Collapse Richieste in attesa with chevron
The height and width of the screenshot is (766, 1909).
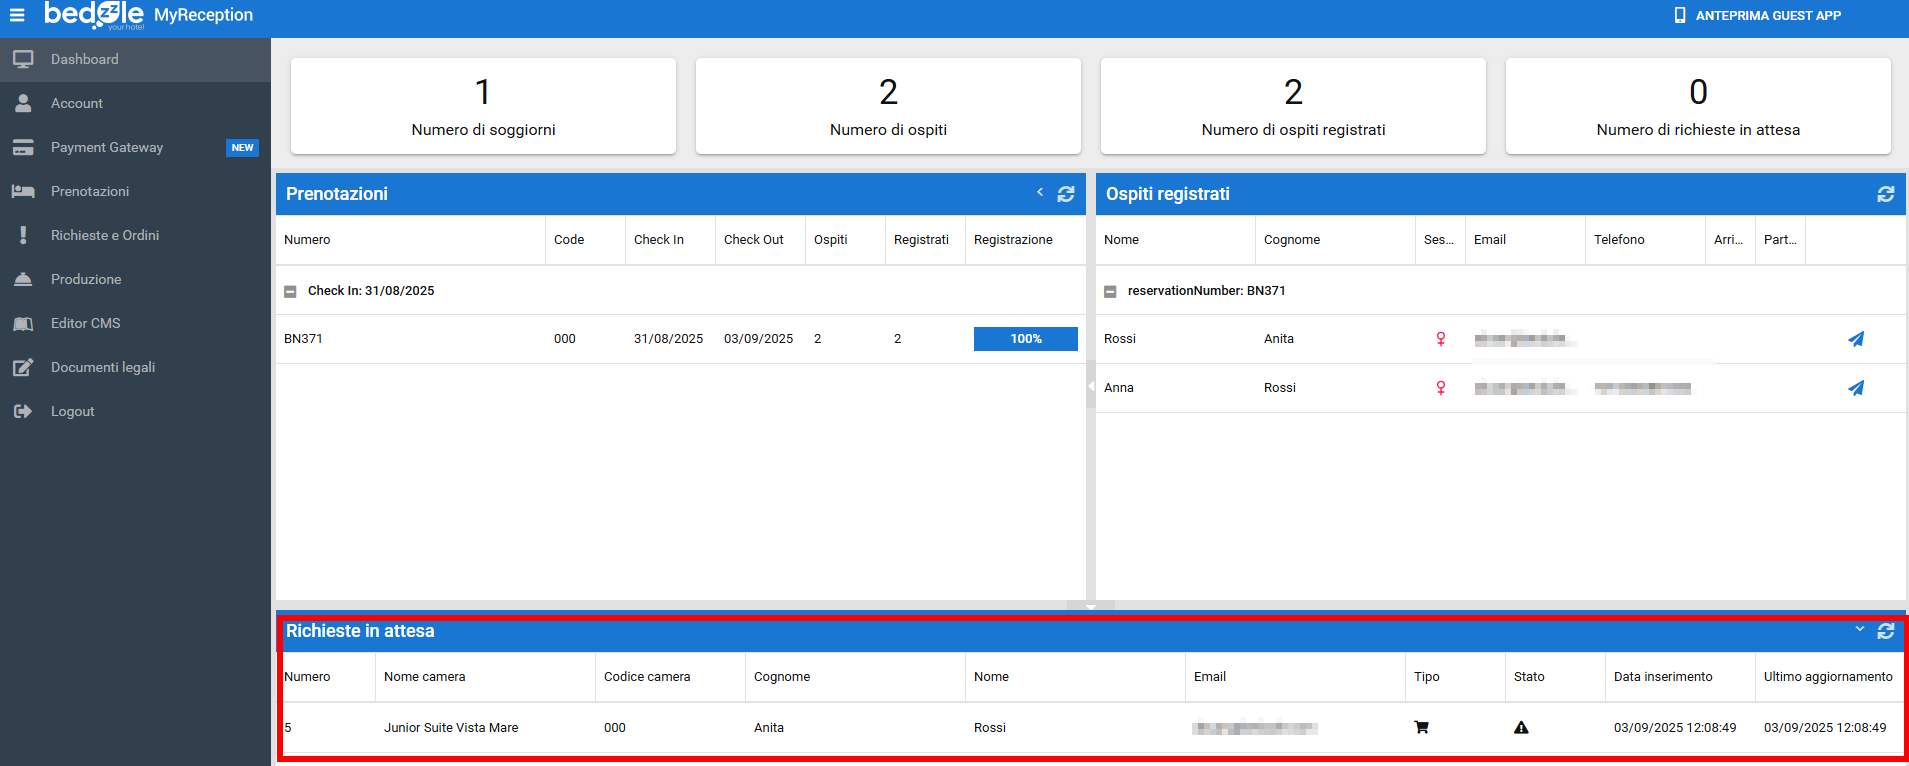(1859, 629)
